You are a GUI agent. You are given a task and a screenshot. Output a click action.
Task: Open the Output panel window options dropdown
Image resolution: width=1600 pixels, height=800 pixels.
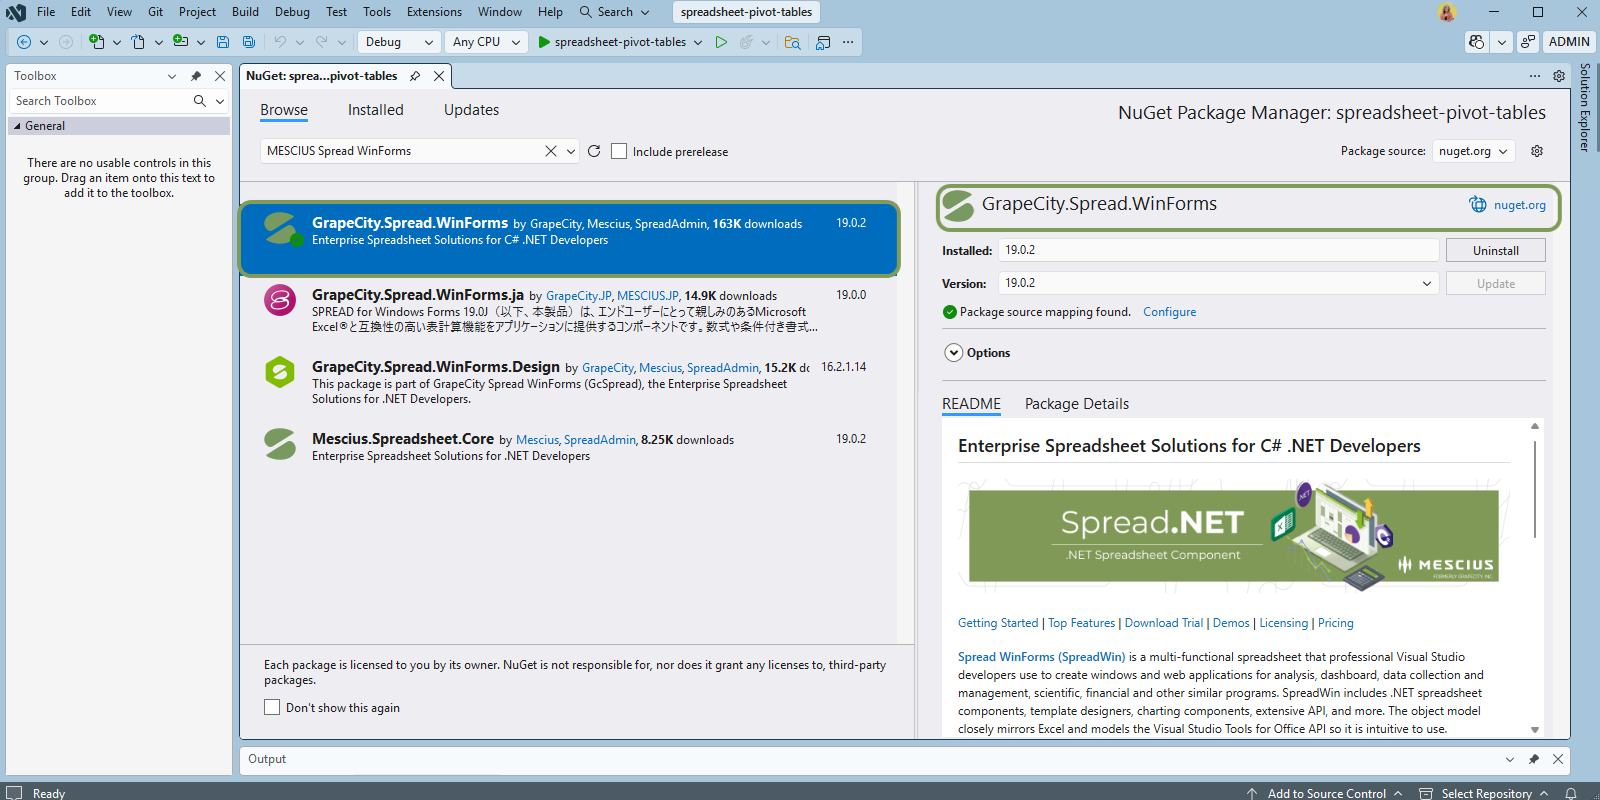tap(1510, 759)
